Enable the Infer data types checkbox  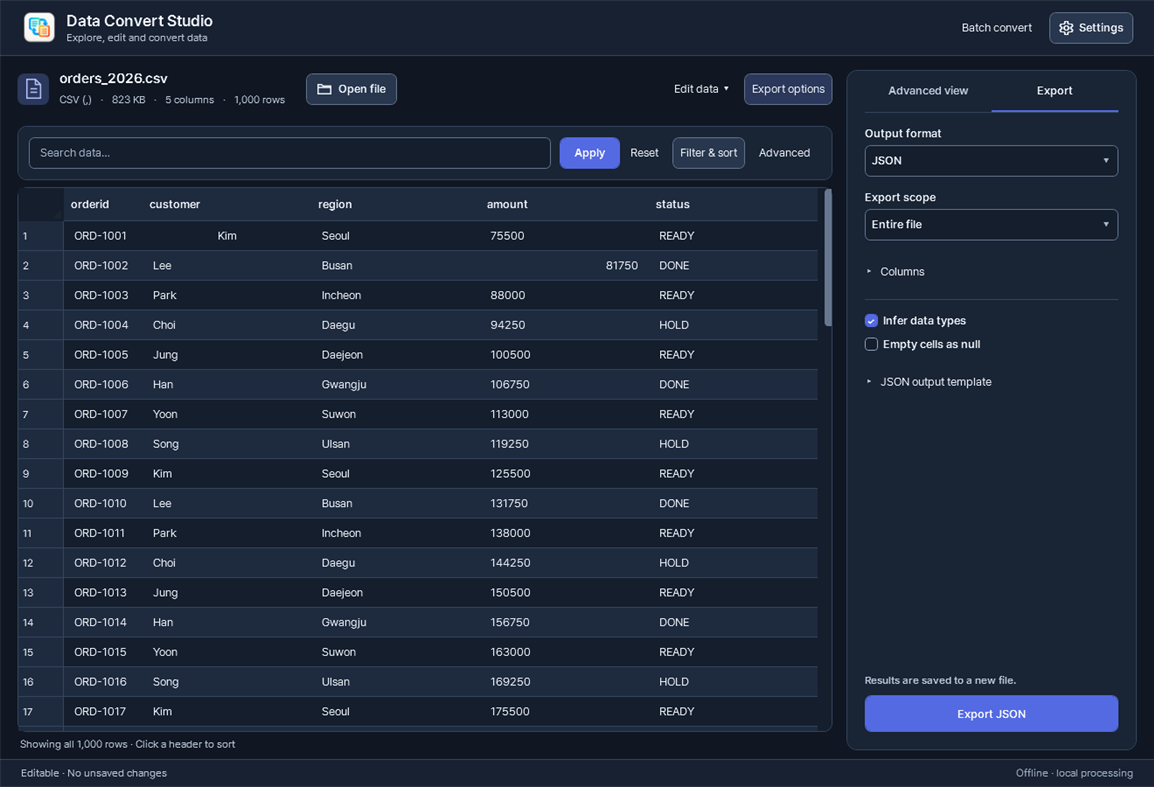(x=871, y=321)
